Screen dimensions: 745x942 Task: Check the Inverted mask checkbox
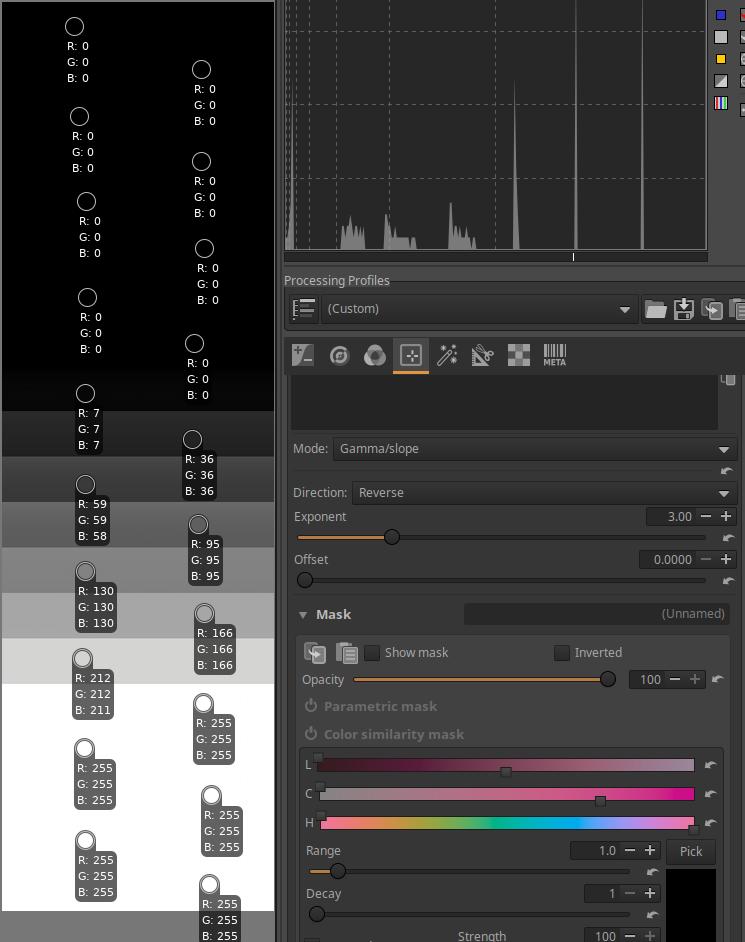562,653
